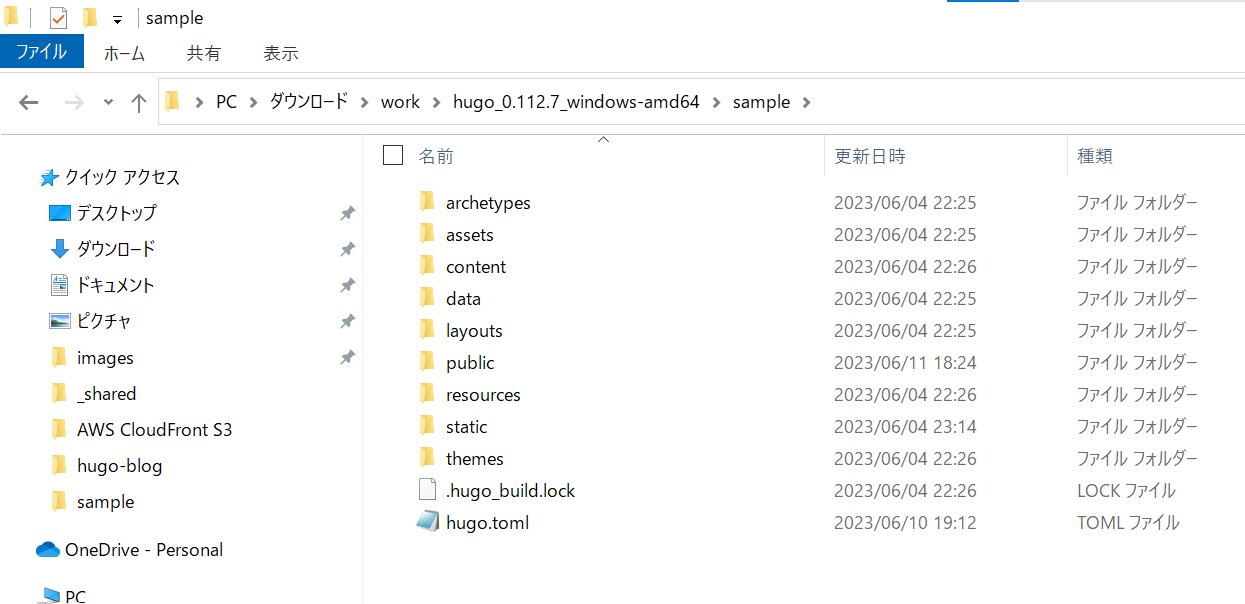Click the Properties icon in quick access toolbar

tap(58, 18)
